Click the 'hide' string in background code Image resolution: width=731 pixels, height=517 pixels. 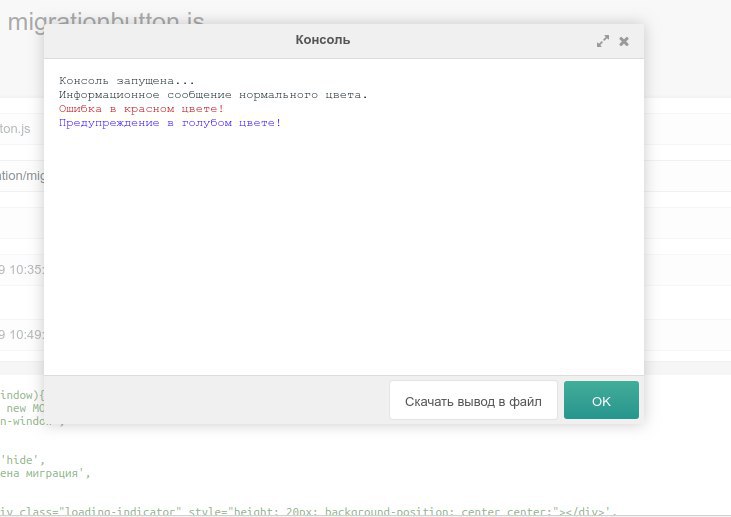click(22, 460)
